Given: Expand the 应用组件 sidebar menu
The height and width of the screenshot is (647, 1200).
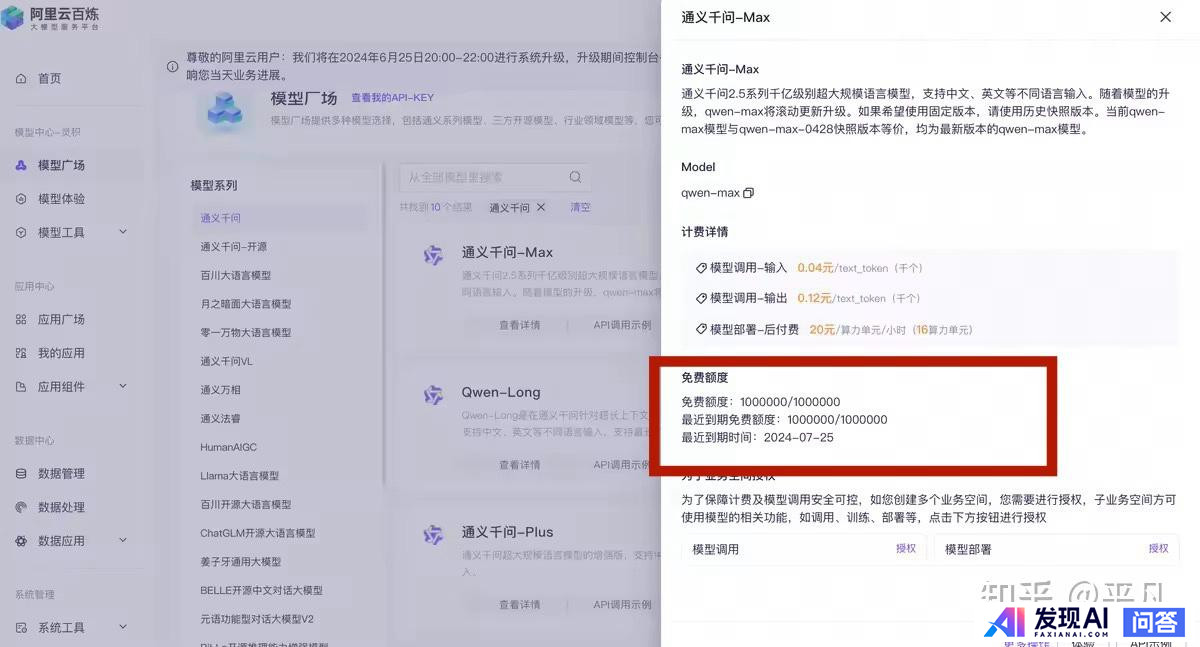Looking at the screenshot, I should point(123,386).
